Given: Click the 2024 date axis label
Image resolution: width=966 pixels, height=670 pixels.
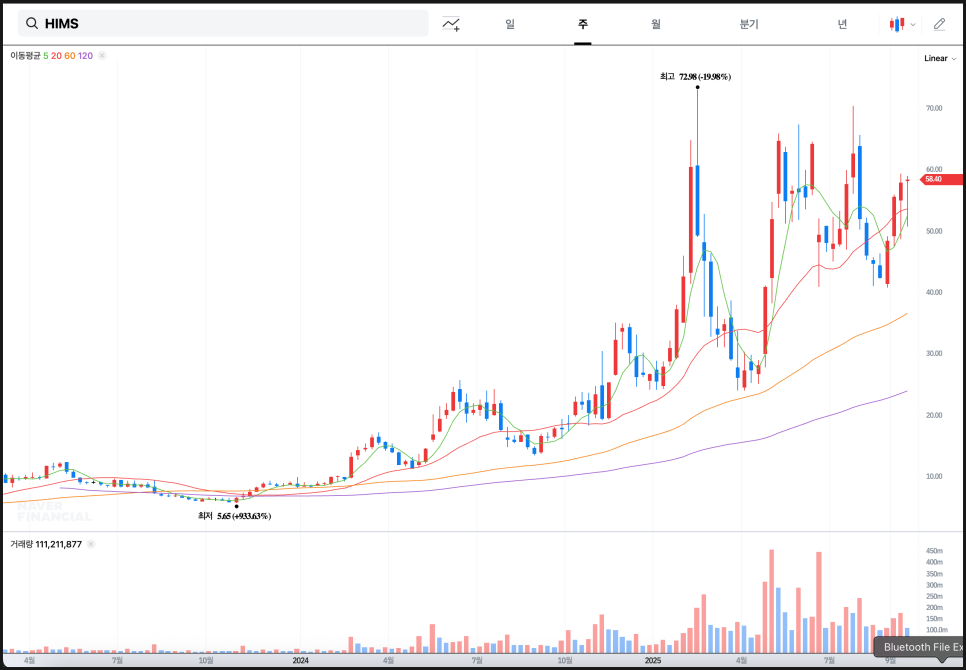Looking at the screenshot, I should 300,661.
